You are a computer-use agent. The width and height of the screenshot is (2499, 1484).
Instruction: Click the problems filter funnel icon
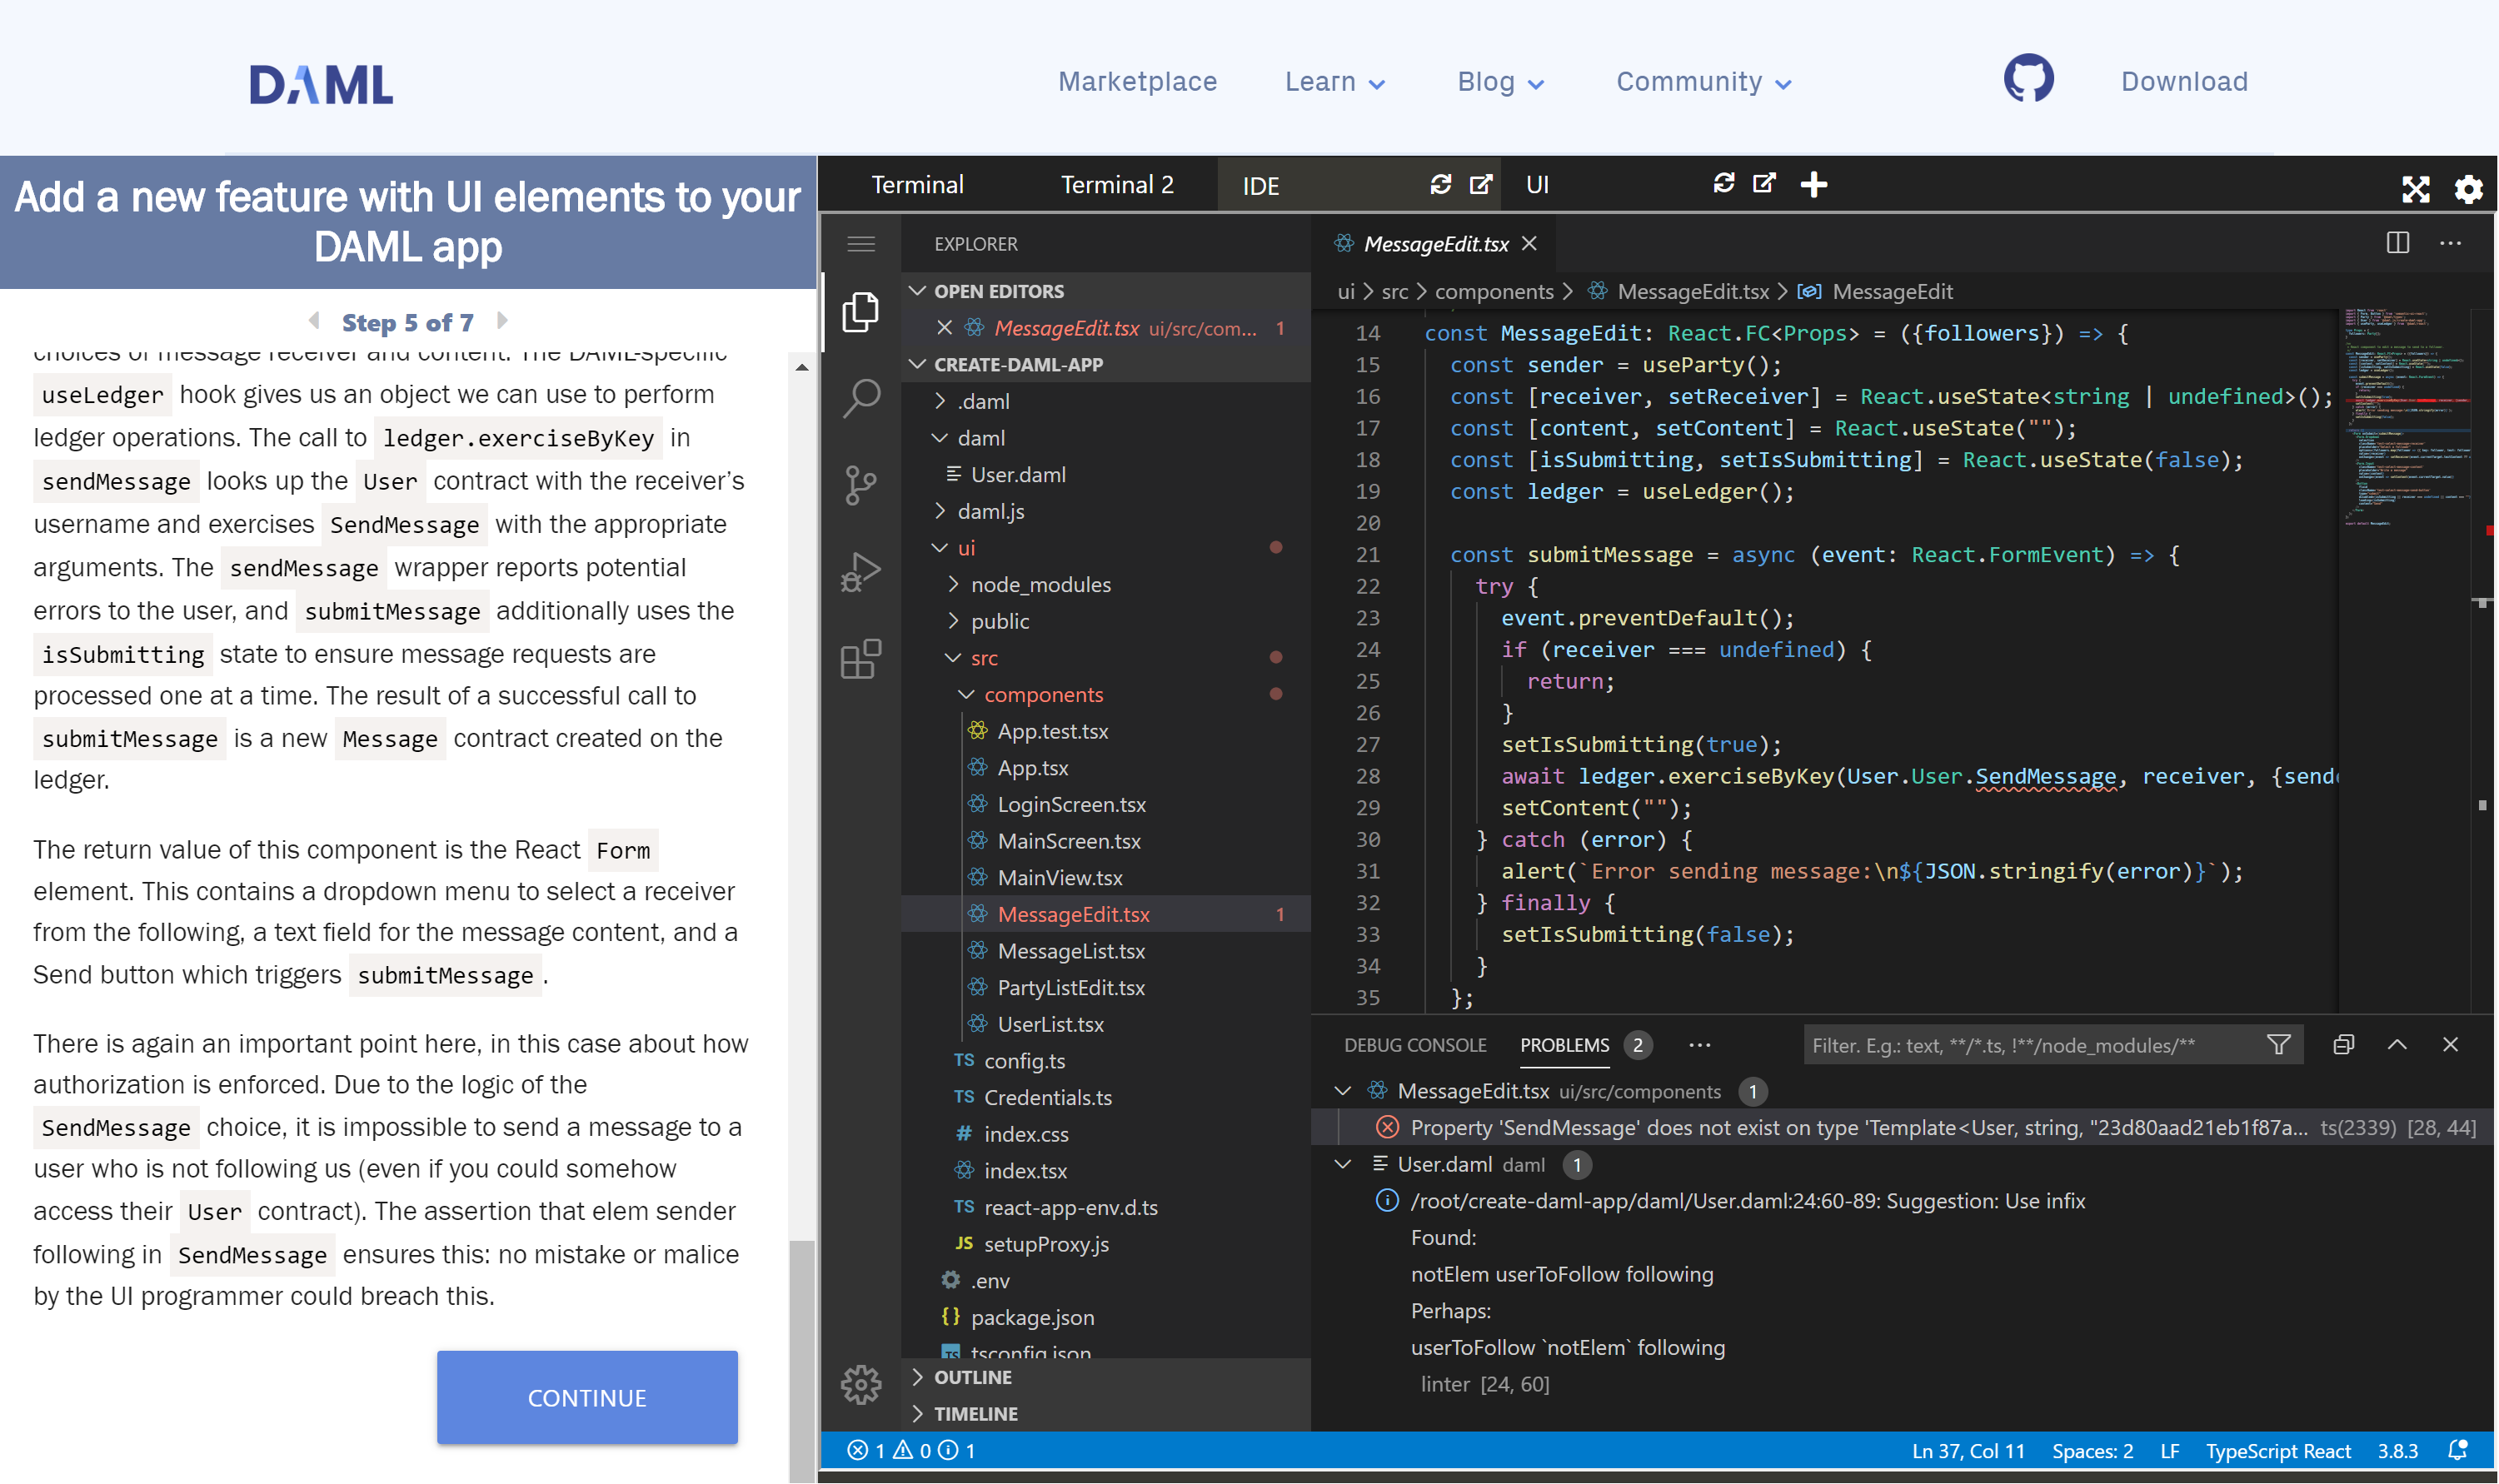point(2278,1045)
